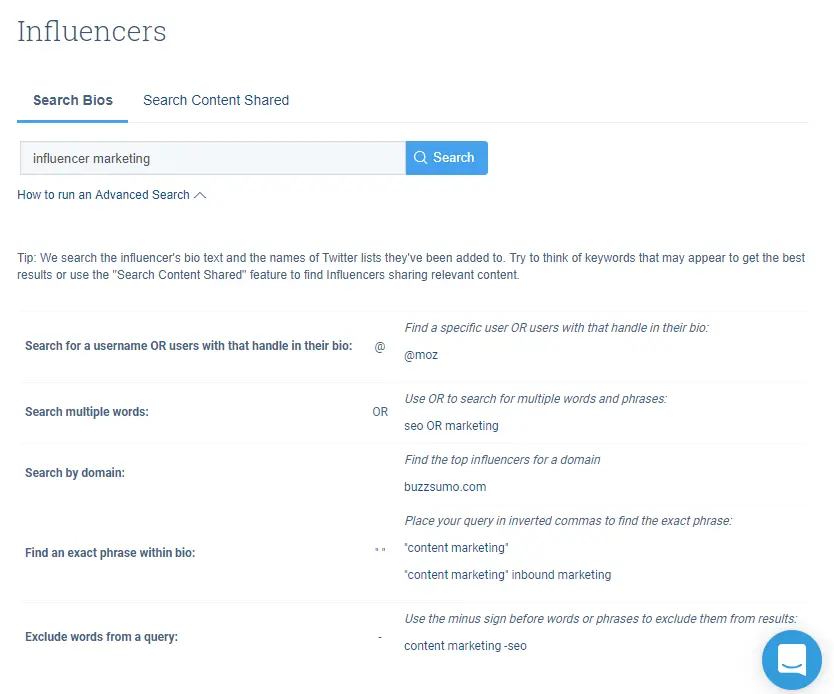Screen dimensions: 834x694
Task: Click the content marketing -seo example
Action: [465, 646]
